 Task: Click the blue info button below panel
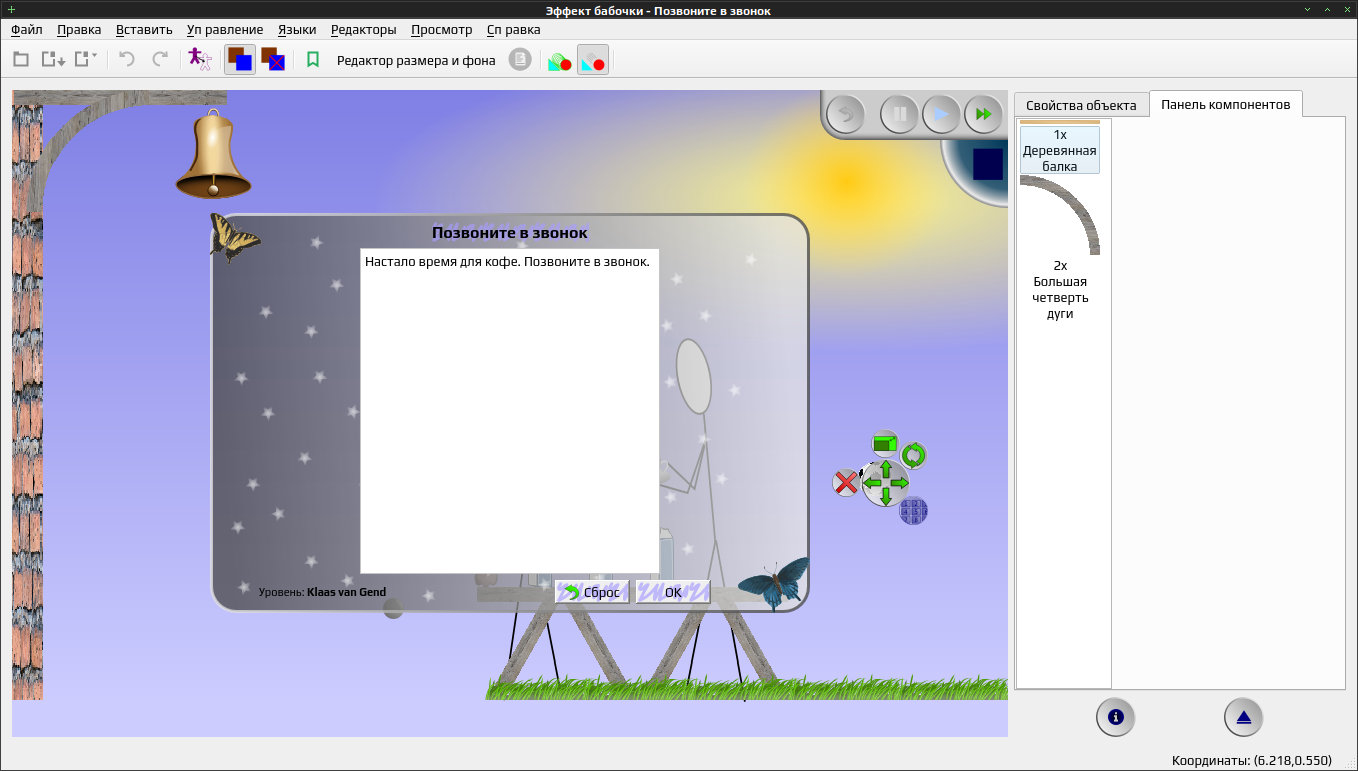tap(1116, 717)
